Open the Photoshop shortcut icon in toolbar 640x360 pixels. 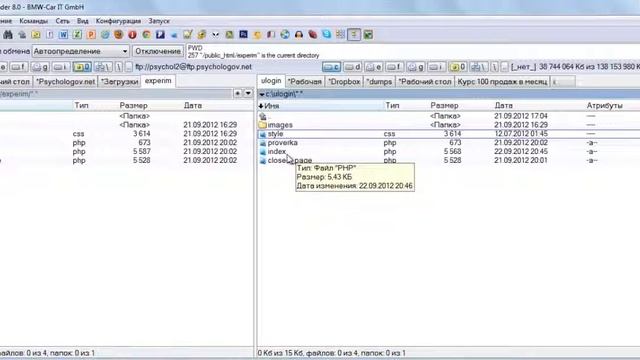(243, 35)
